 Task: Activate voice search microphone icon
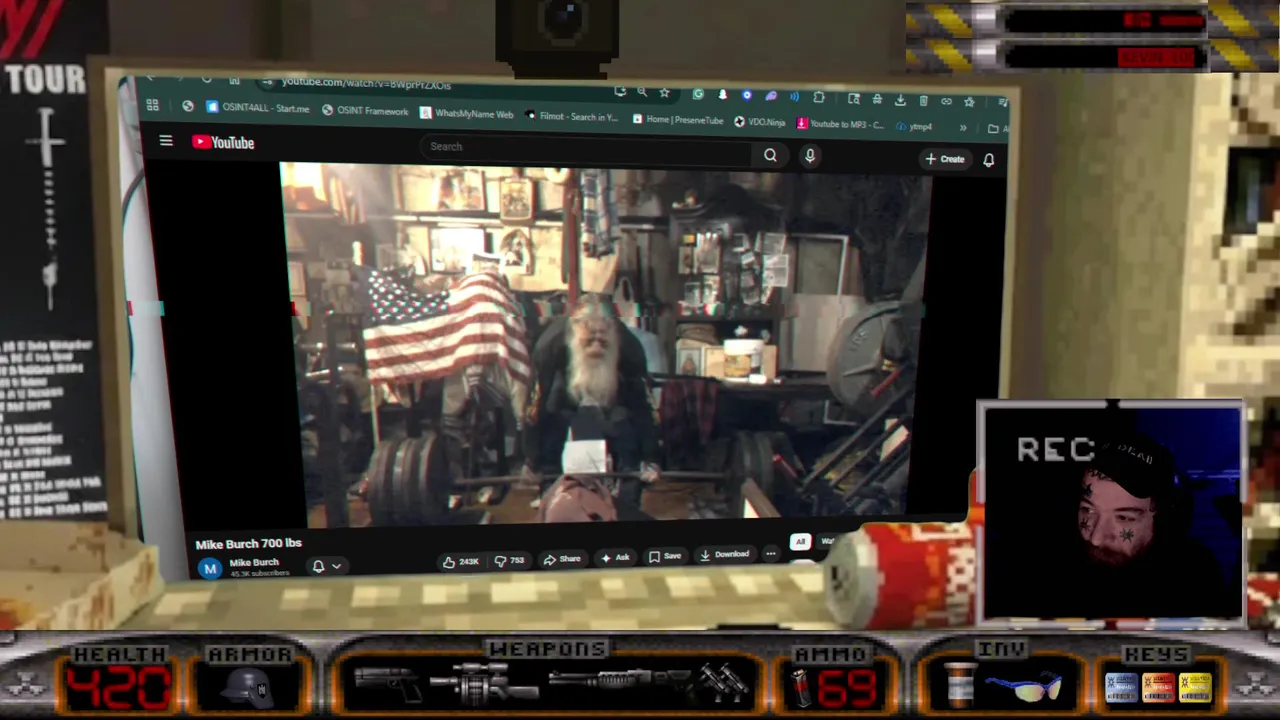(x=810, y=156)
